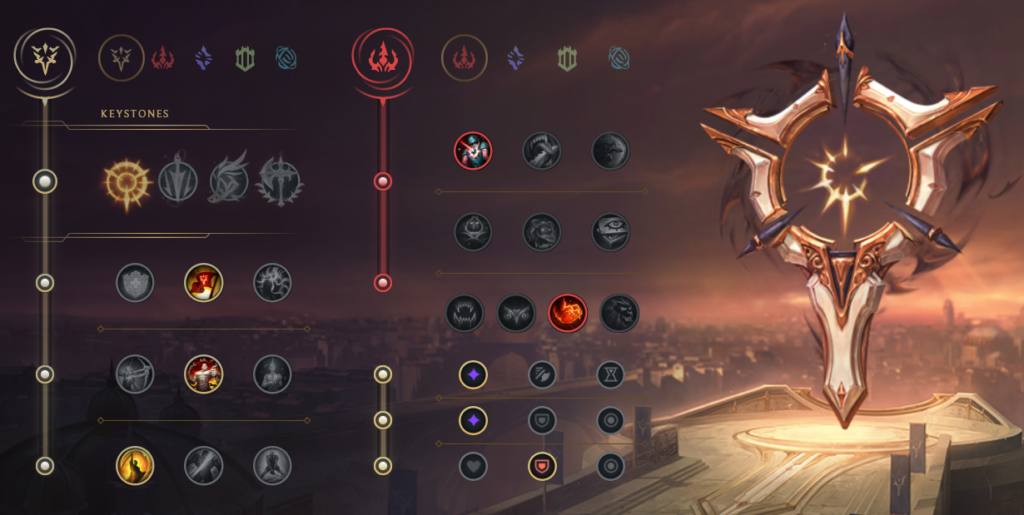Choose the Lethal Tempo keystone
Viewport: 1024px width, 515px height.
[x=178, y=179]
